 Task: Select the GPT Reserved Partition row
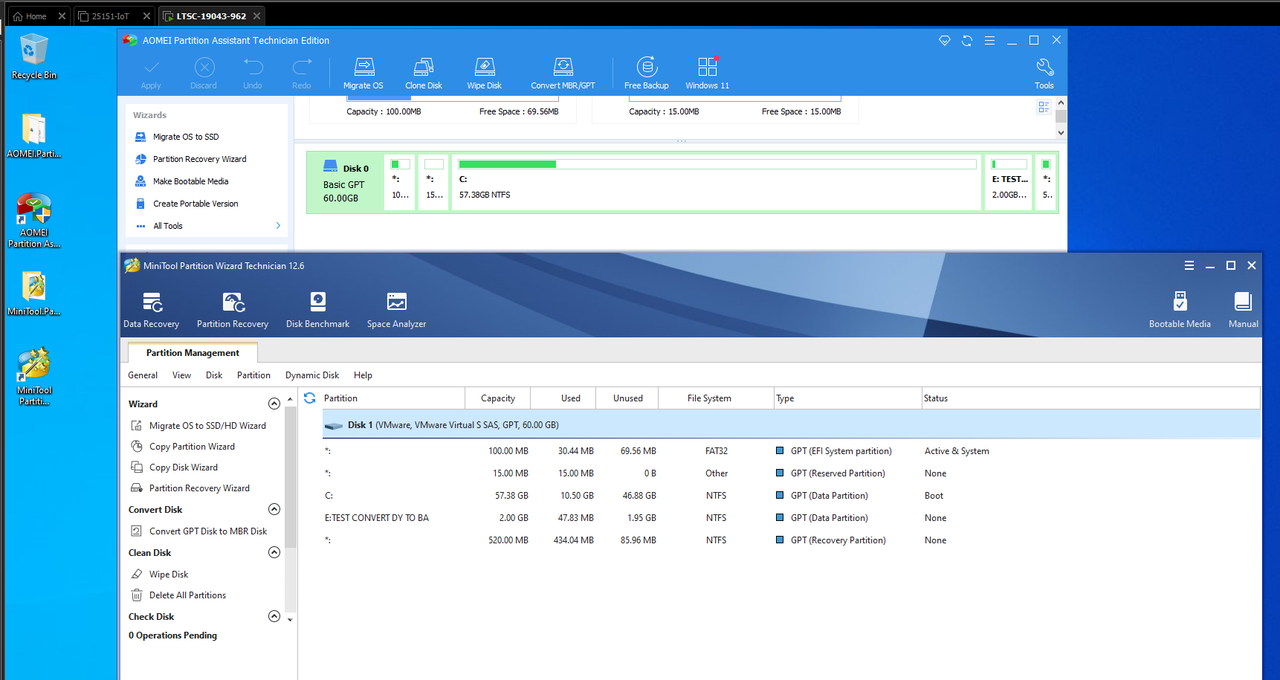790,473
